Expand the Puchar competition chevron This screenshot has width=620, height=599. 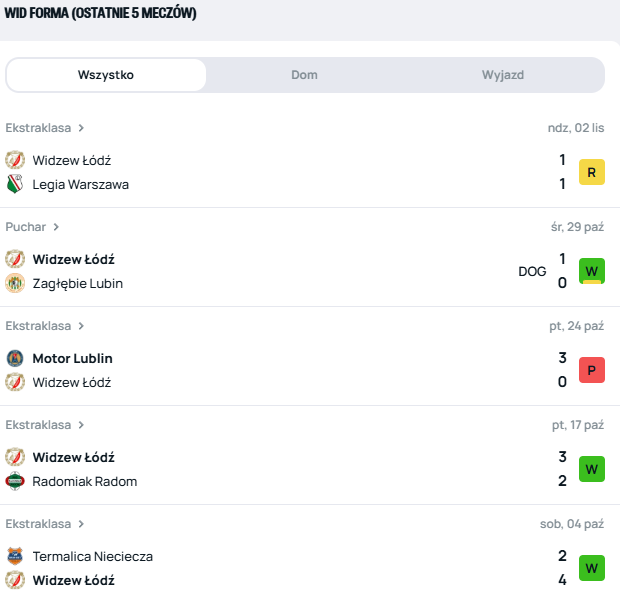[x=57, y=227]
